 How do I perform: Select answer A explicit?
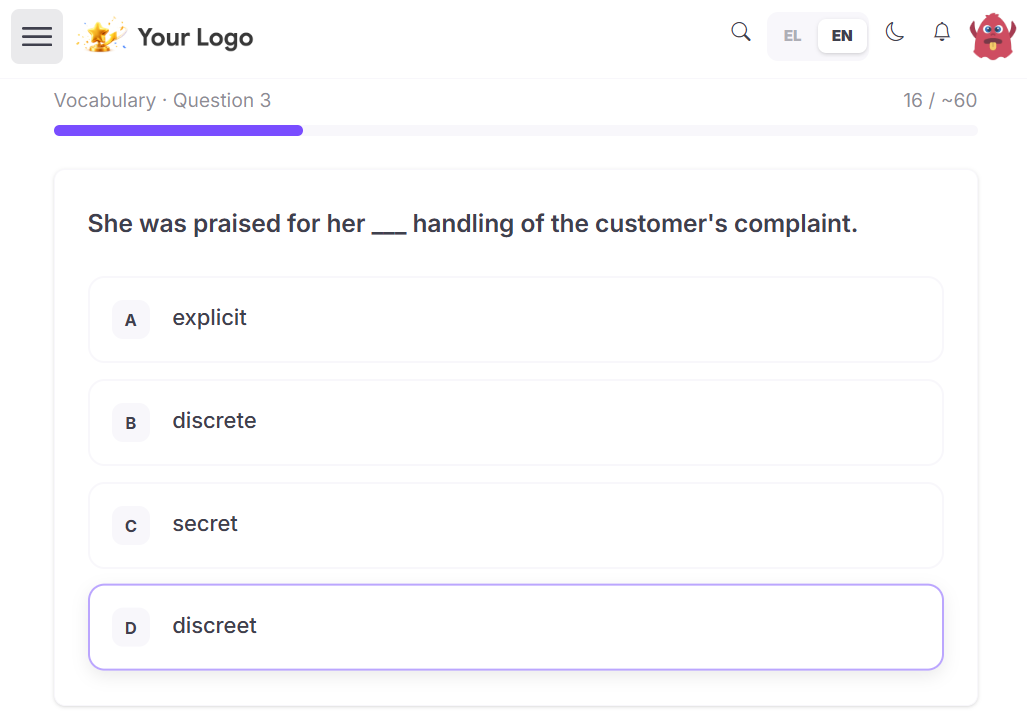516,320
